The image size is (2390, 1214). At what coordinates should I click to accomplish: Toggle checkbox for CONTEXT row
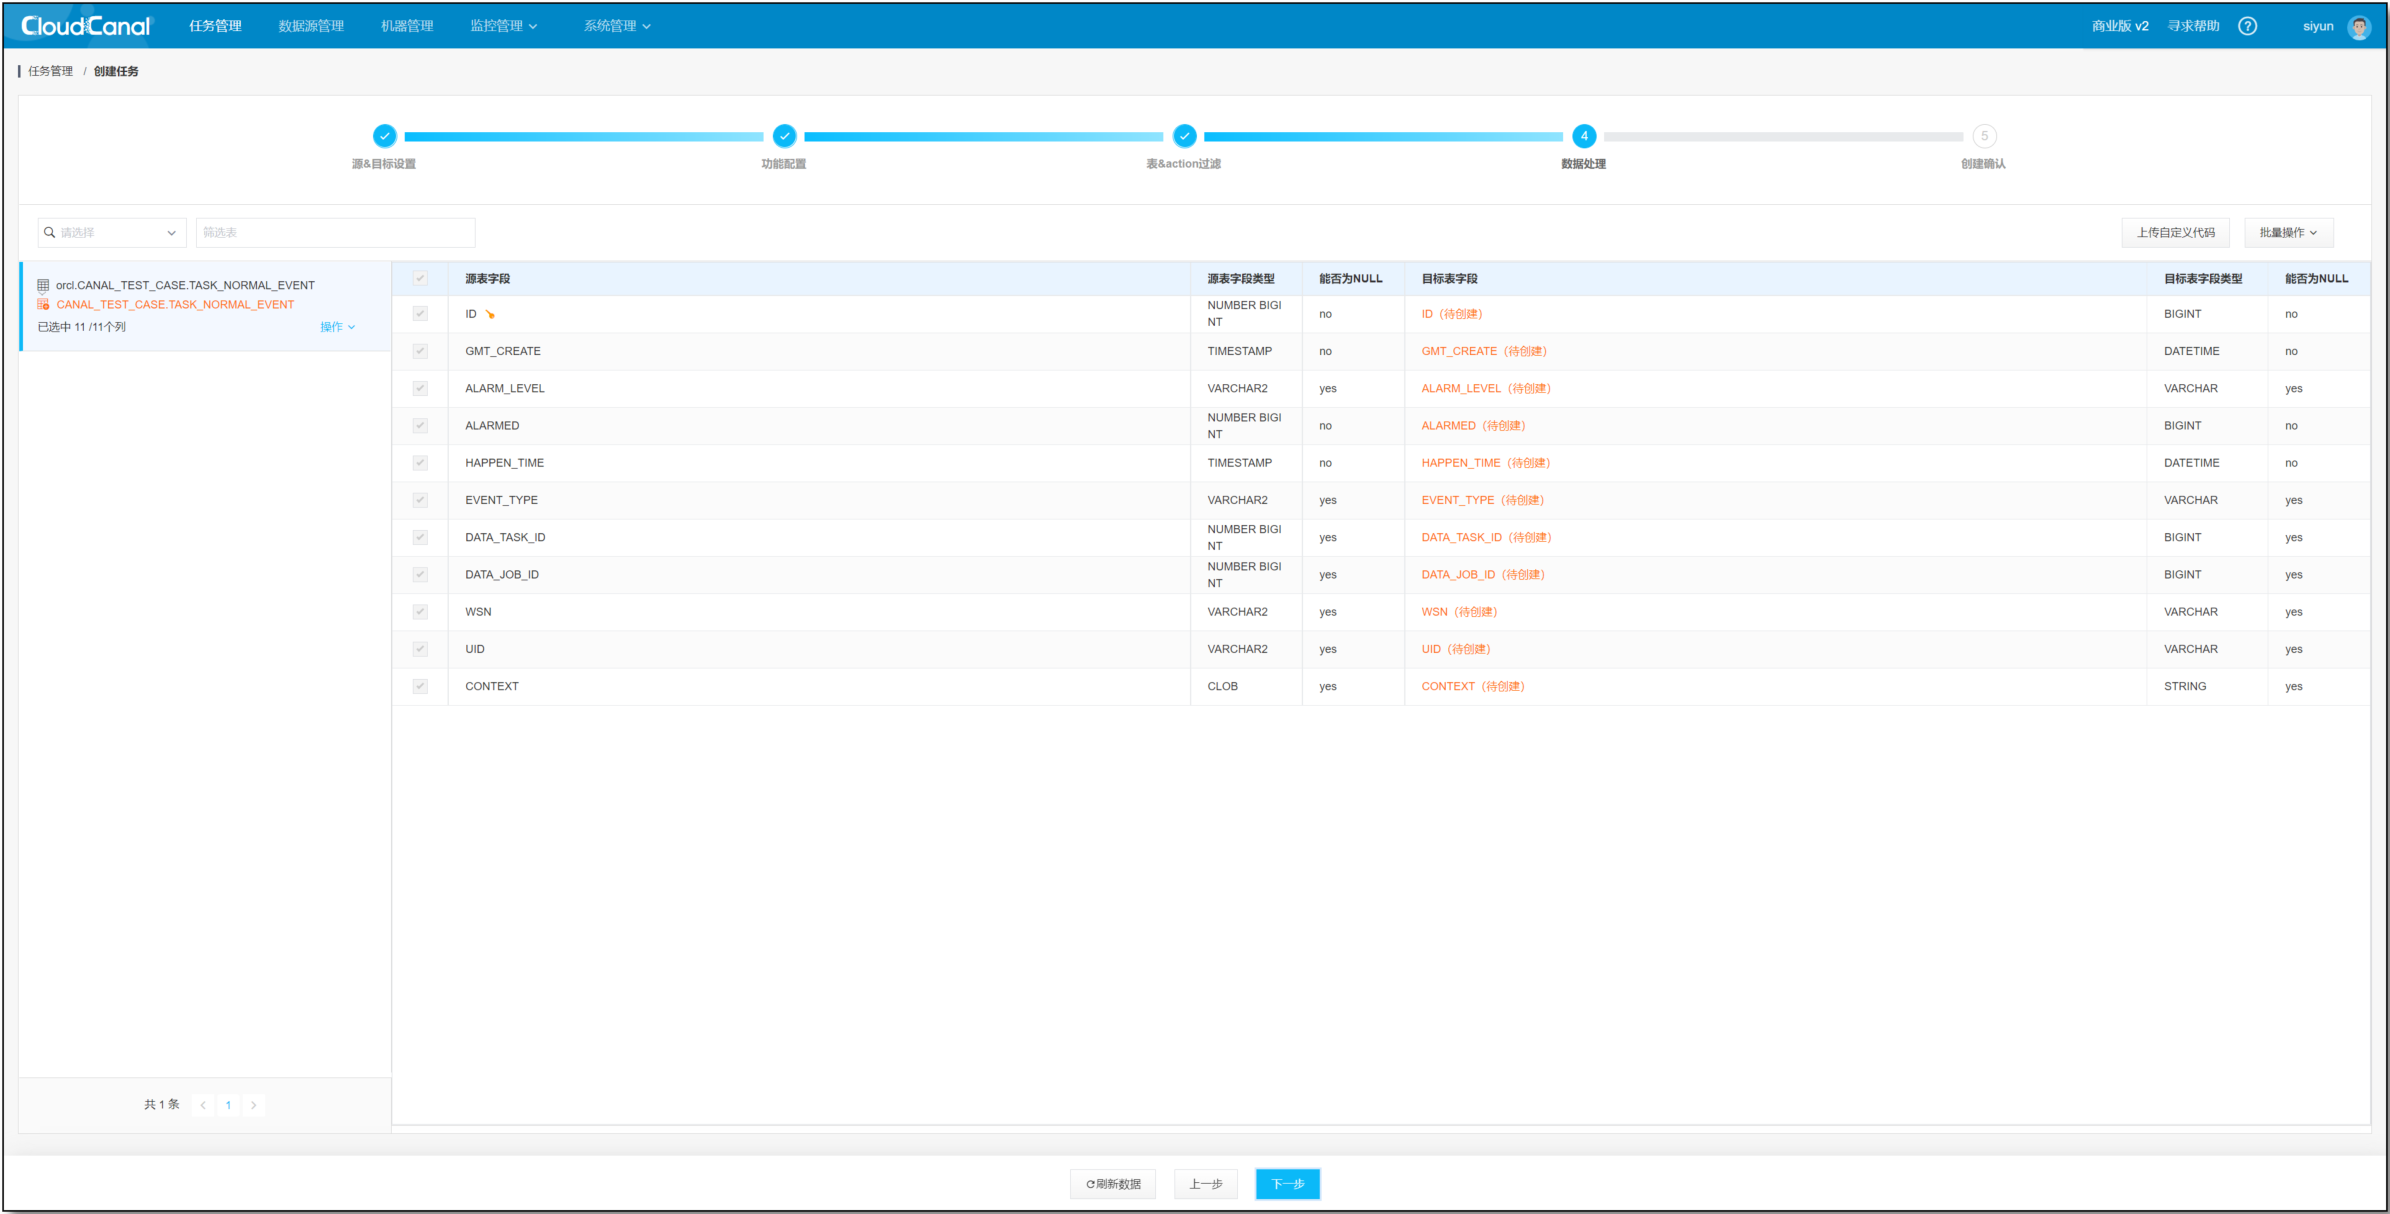[x=420, y=686]
